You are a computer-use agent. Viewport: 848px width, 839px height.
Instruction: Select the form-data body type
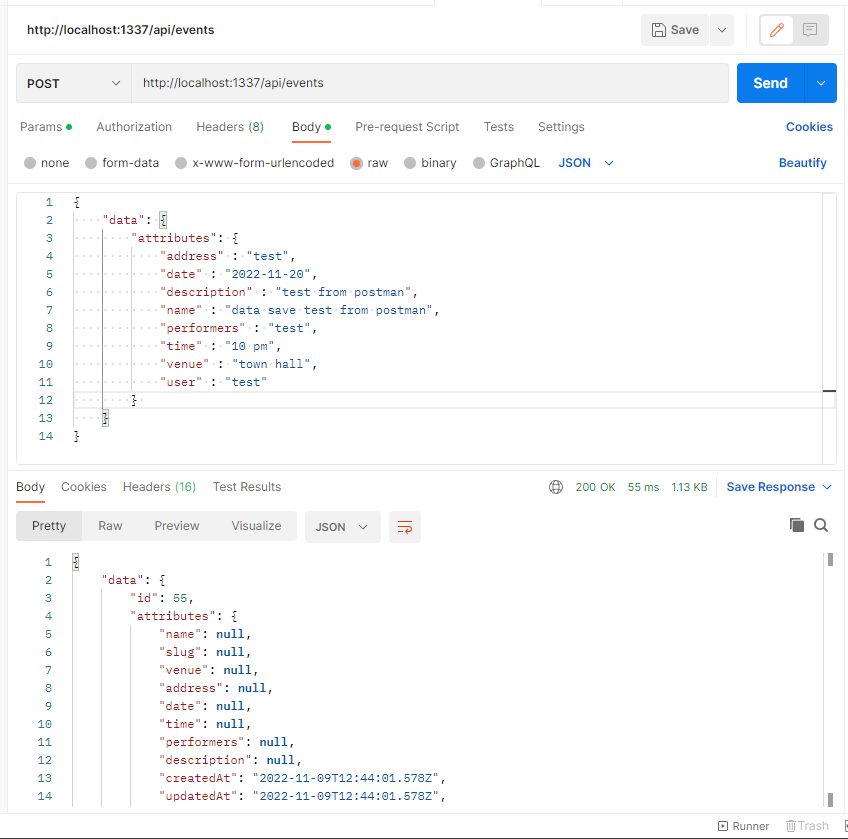coord(122,163)
